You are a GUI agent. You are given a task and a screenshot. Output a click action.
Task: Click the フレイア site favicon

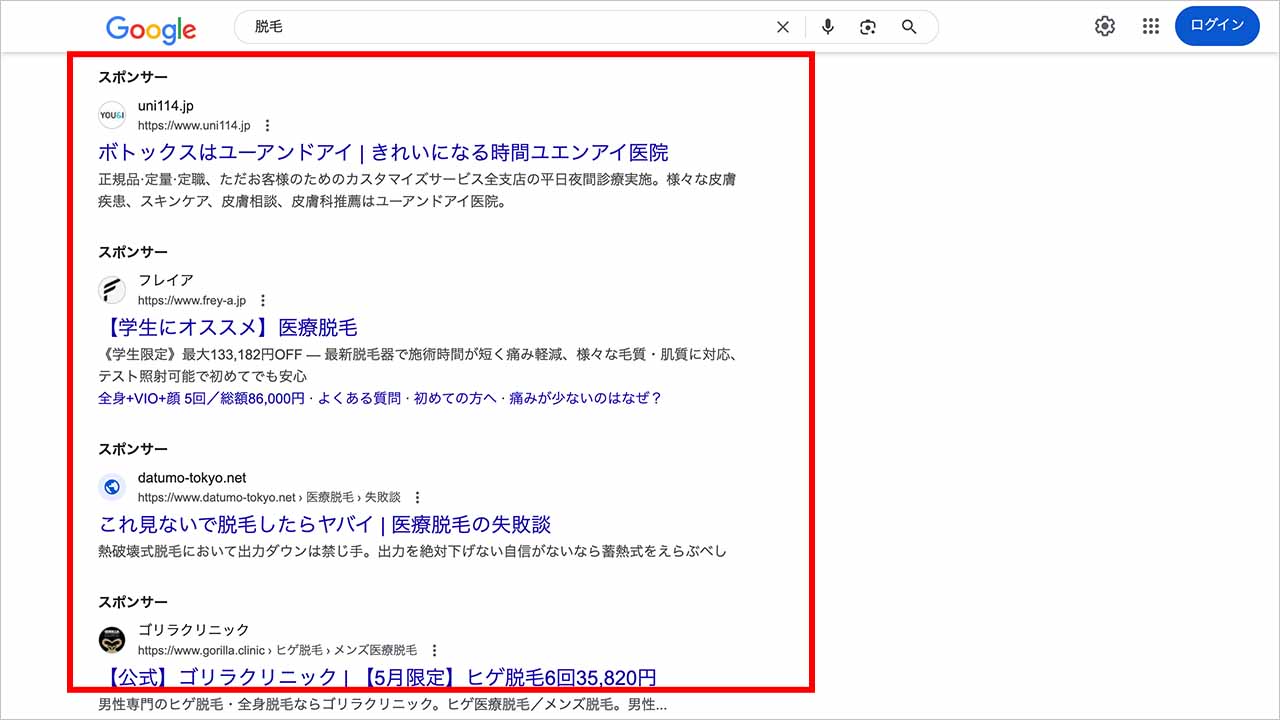(x=112, y=290)
